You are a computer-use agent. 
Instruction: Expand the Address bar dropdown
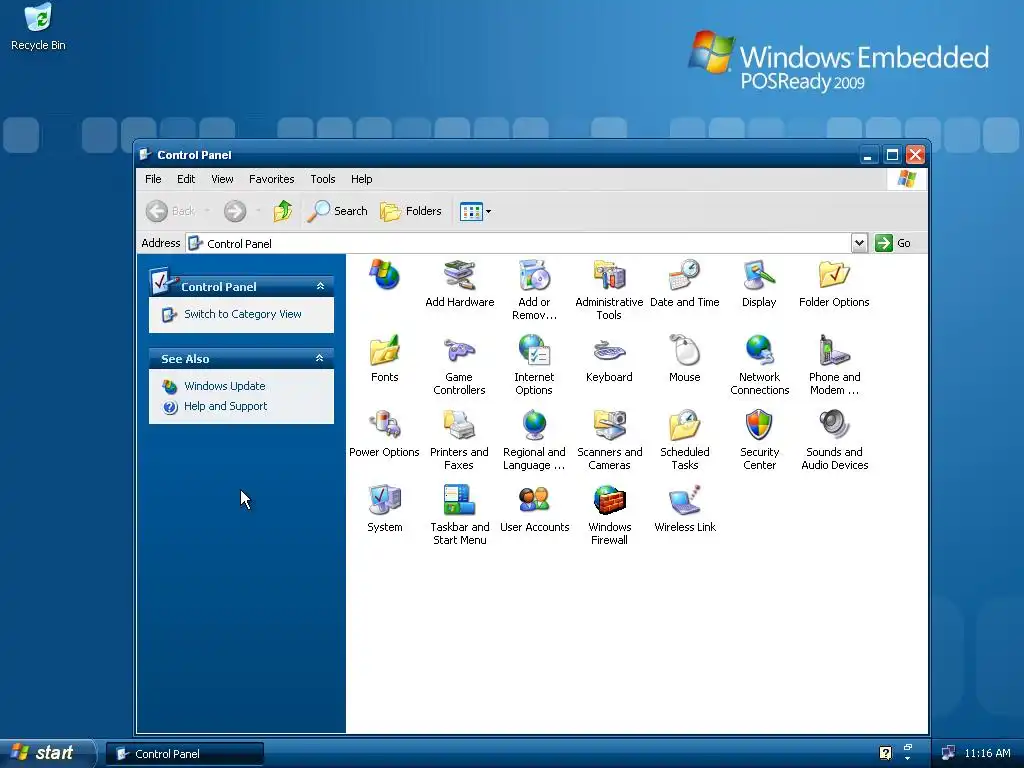tap(859, 243)
